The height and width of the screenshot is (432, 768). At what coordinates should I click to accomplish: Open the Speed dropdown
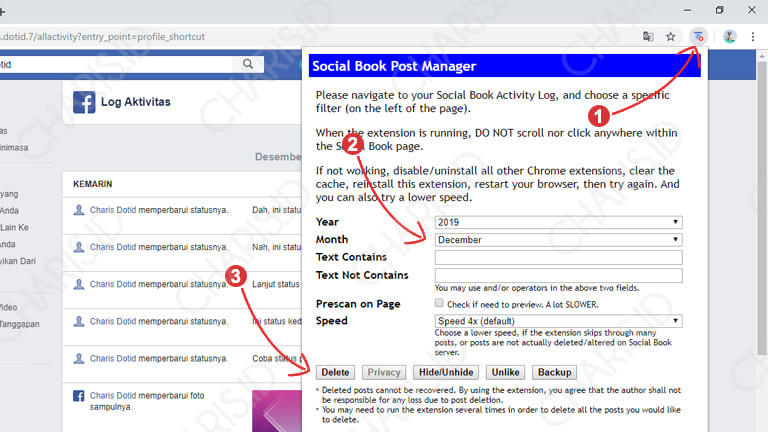558,321
